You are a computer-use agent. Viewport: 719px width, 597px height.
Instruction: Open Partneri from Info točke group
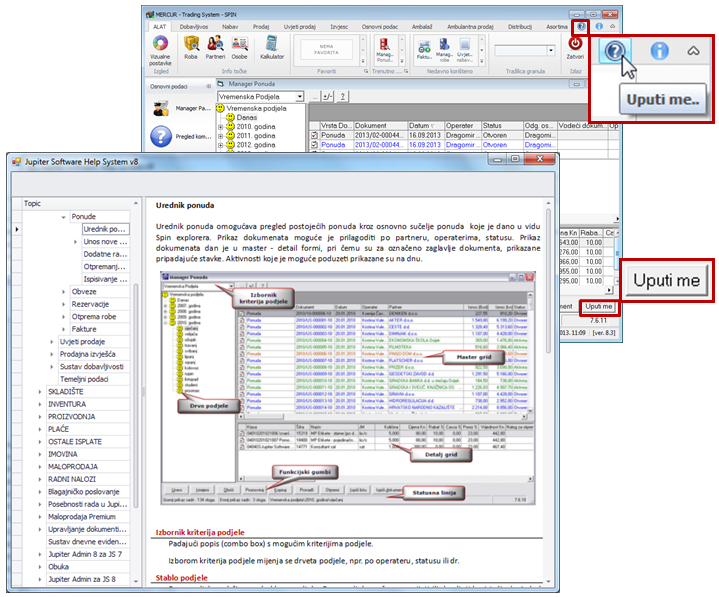point(215,47)
